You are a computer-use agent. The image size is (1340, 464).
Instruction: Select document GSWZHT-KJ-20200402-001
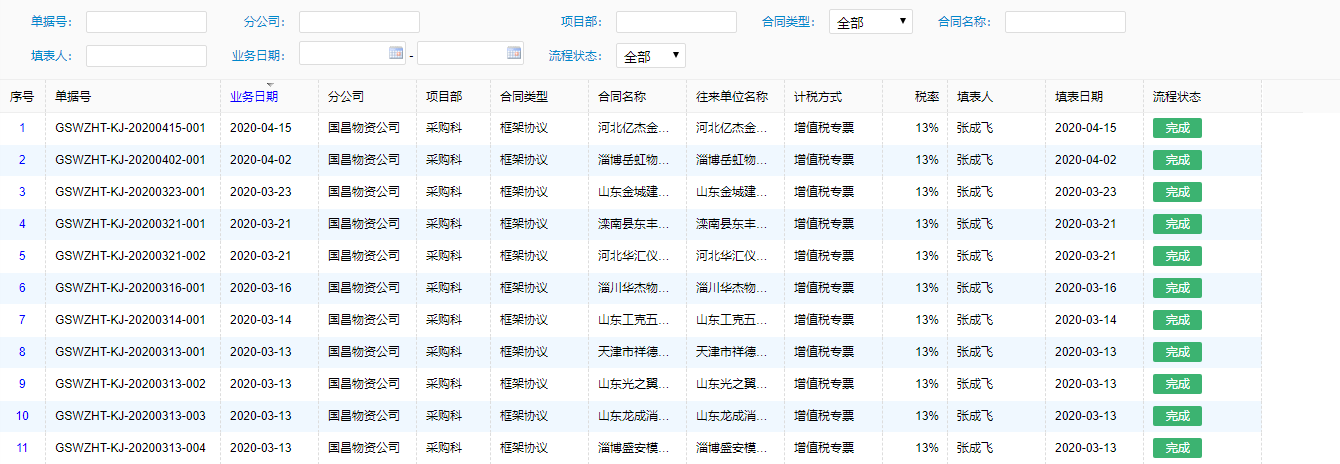coord(130,160)
